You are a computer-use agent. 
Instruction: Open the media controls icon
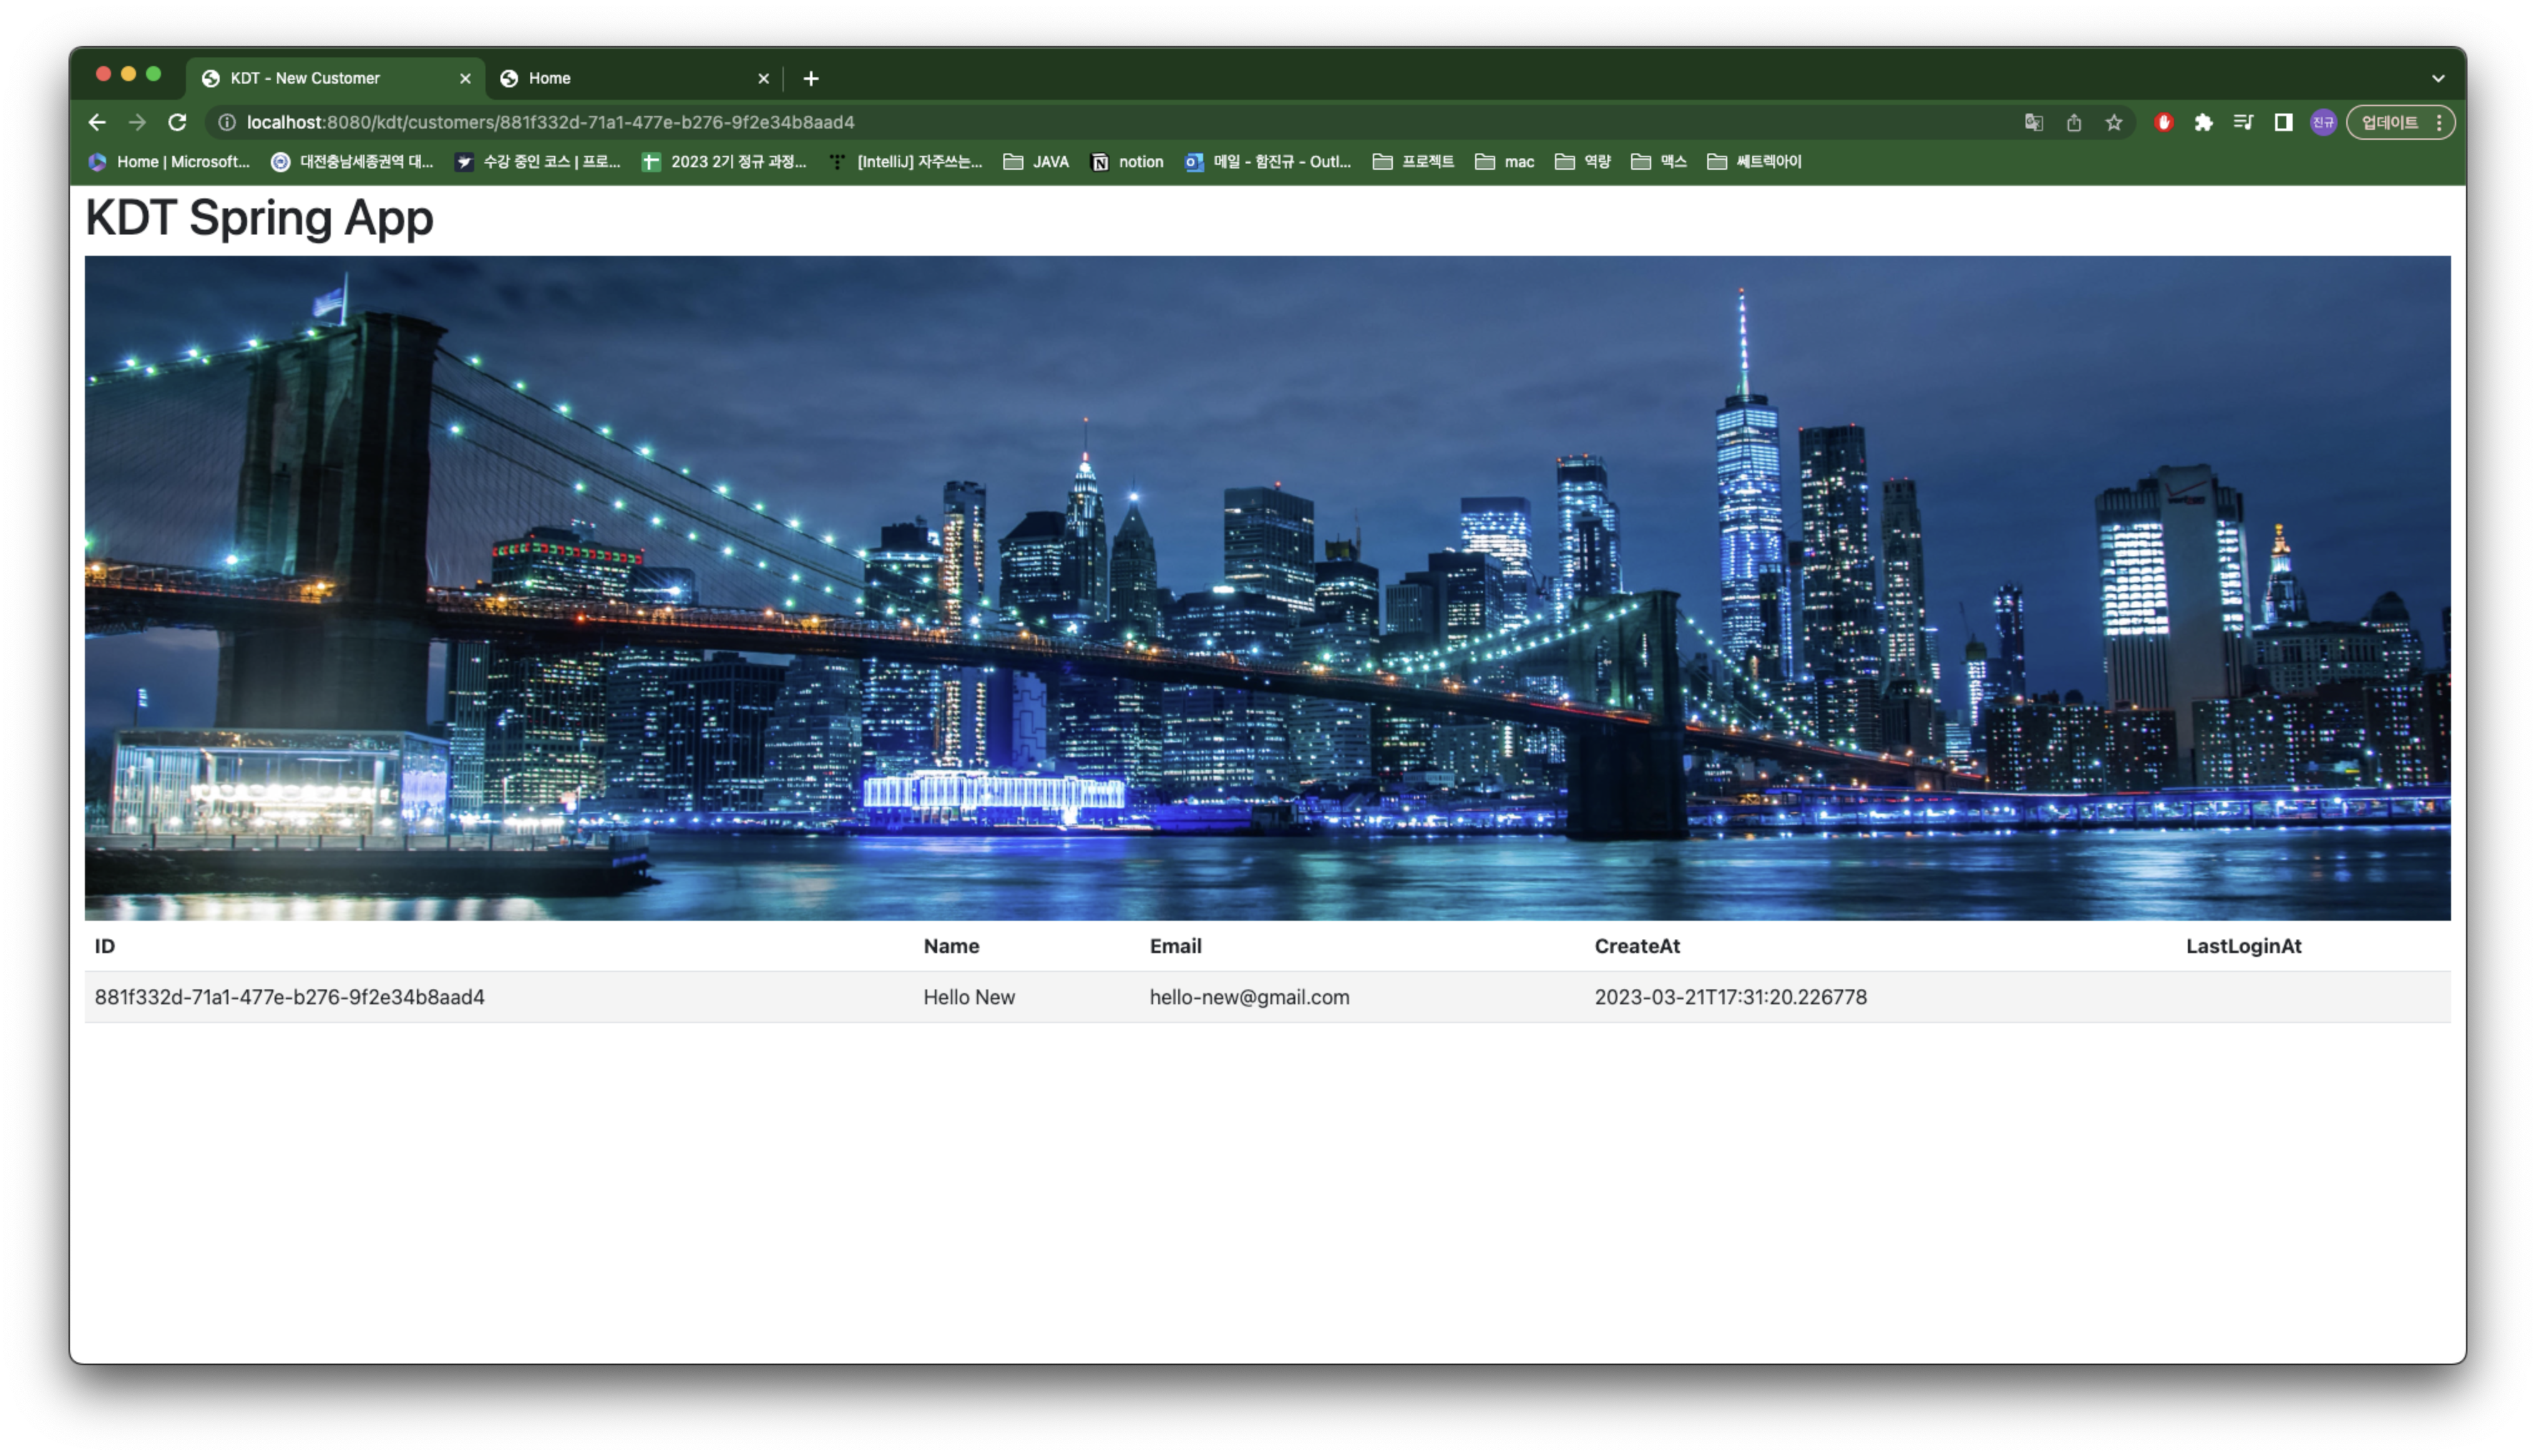(x=2243, y=122)
